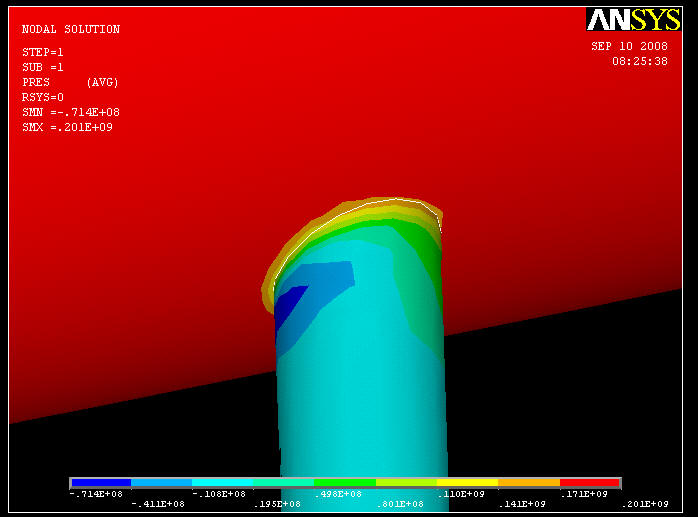
Task: Click the legend value '.141E+09'
Action: pos(522,504)
